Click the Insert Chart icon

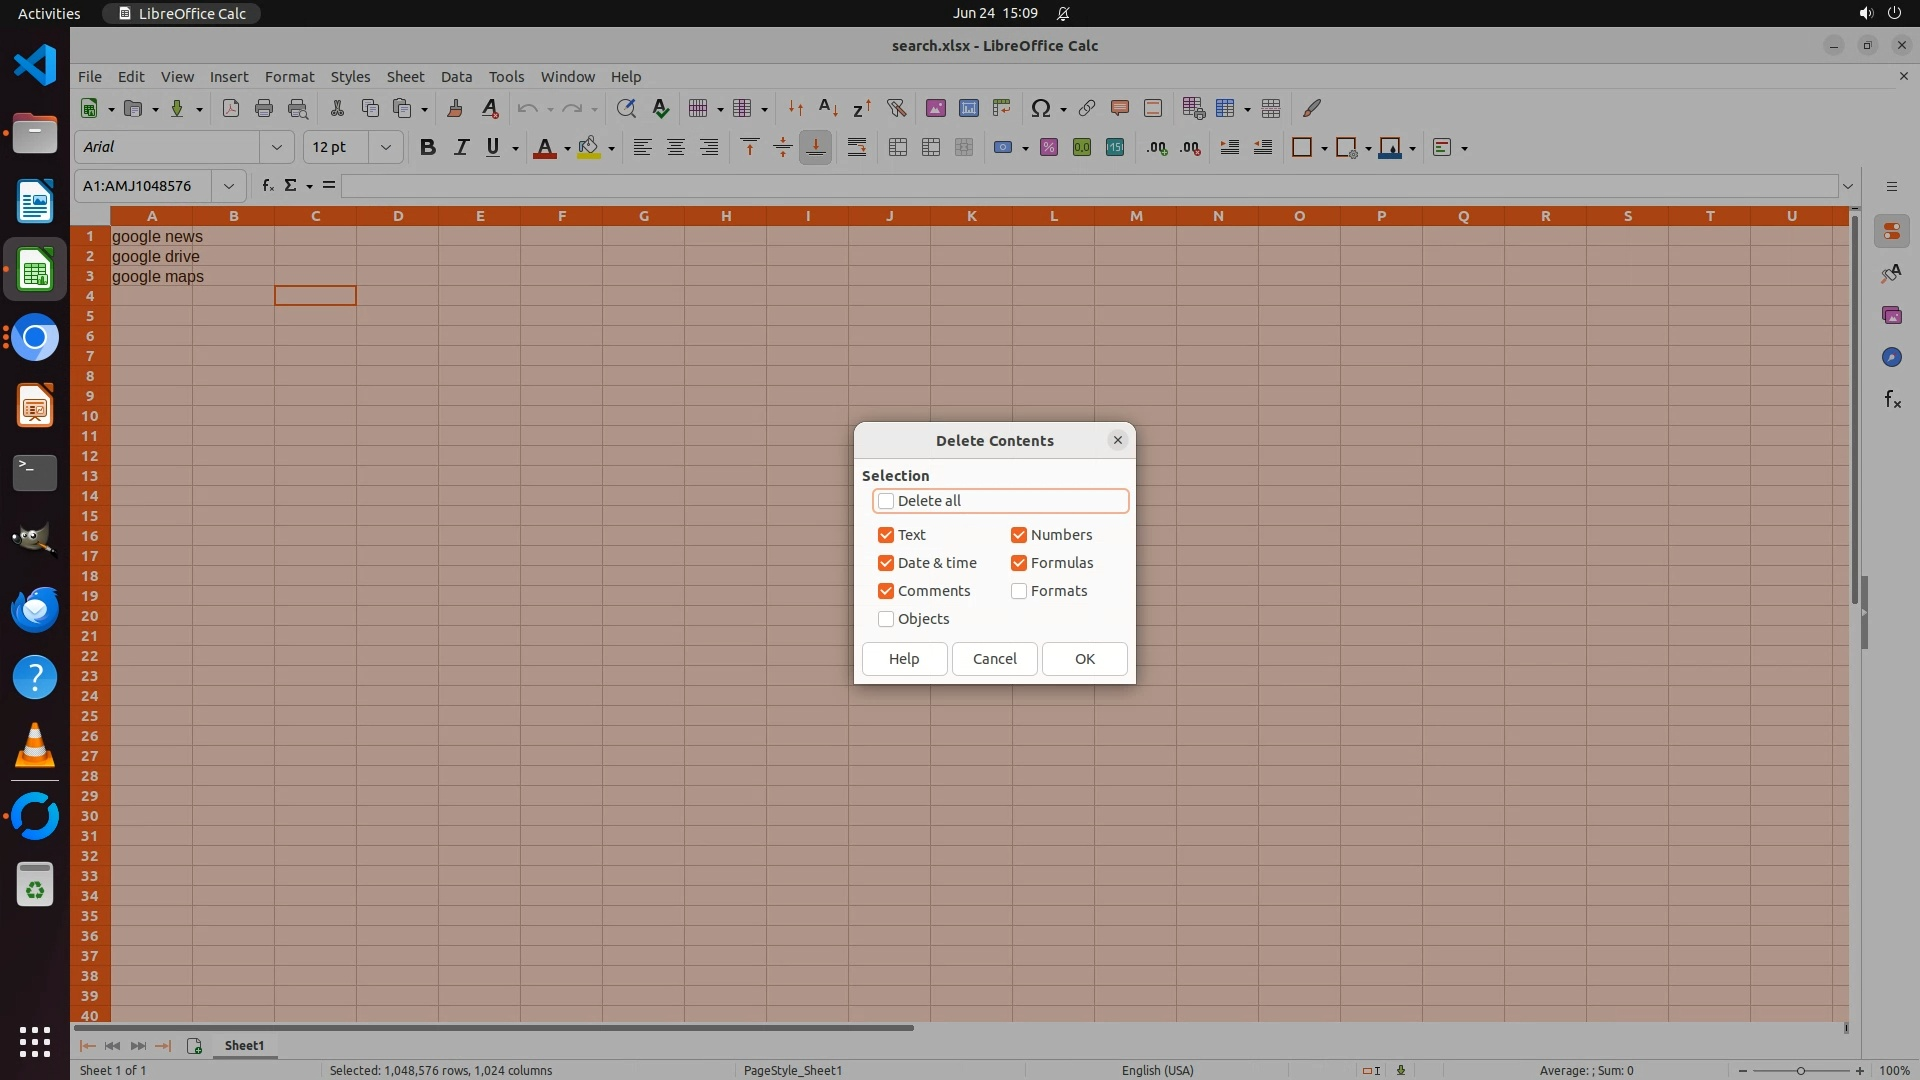[968, 108]
